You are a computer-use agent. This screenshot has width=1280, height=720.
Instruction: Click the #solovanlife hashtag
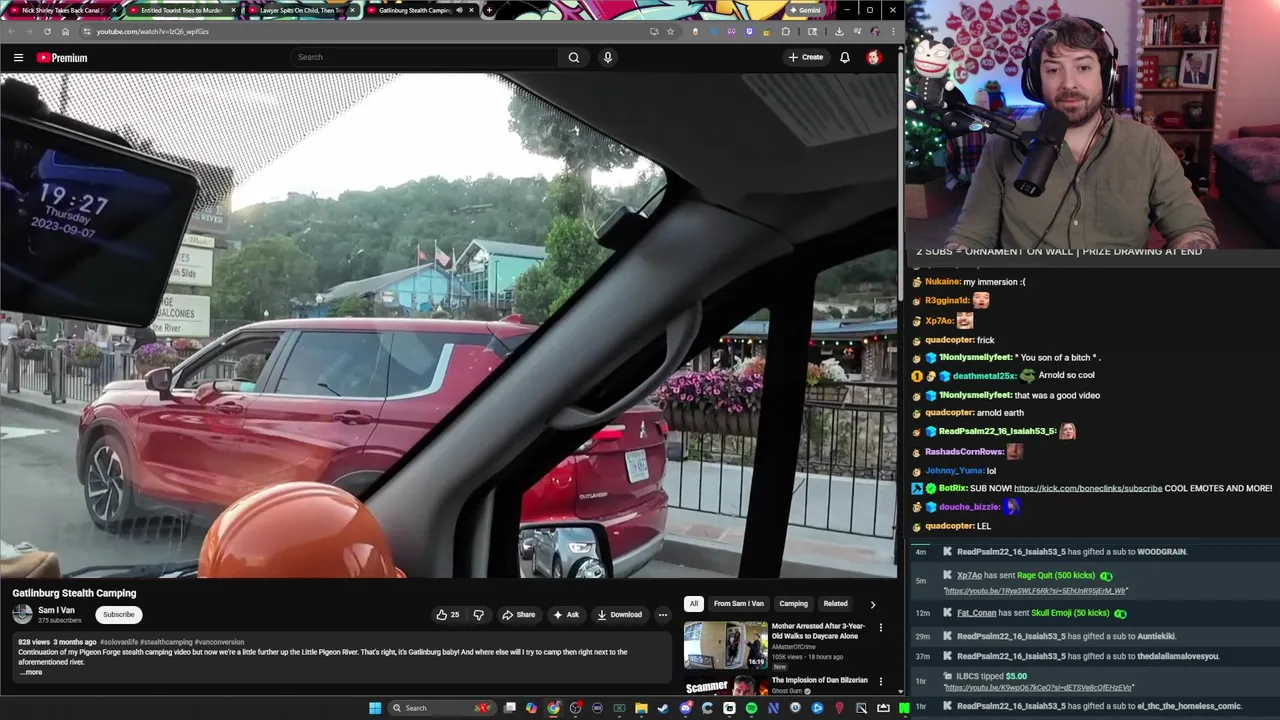[118, 642]
